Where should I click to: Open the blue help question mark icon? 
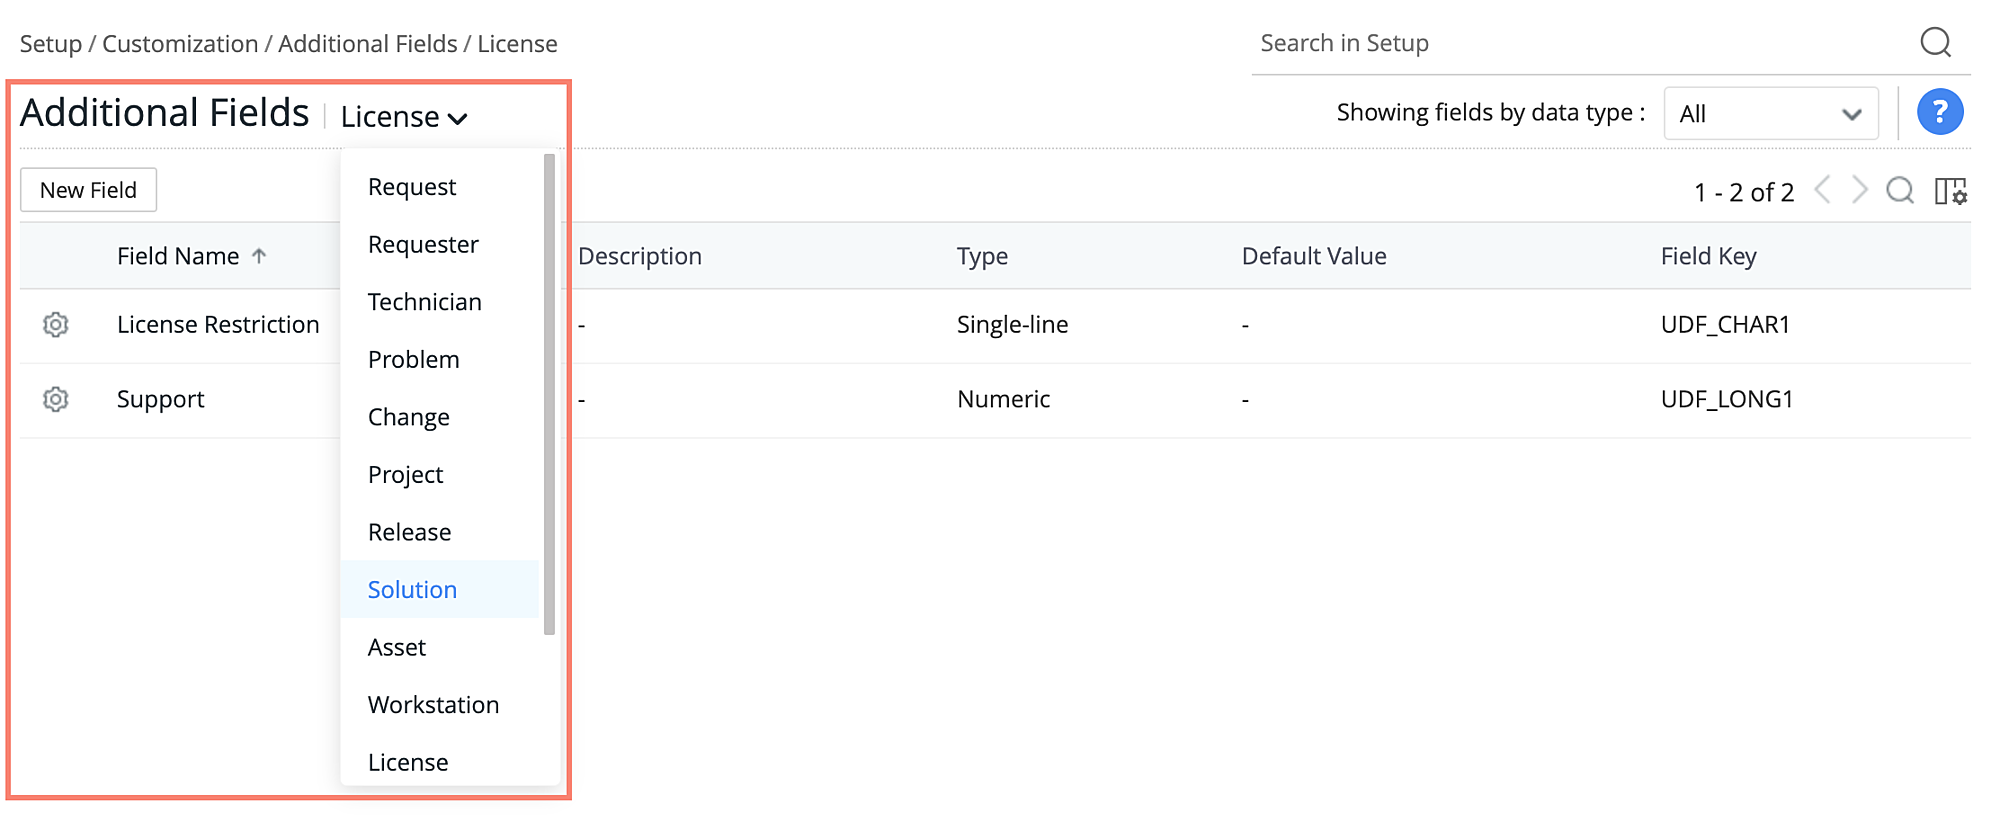(1939, 112)
